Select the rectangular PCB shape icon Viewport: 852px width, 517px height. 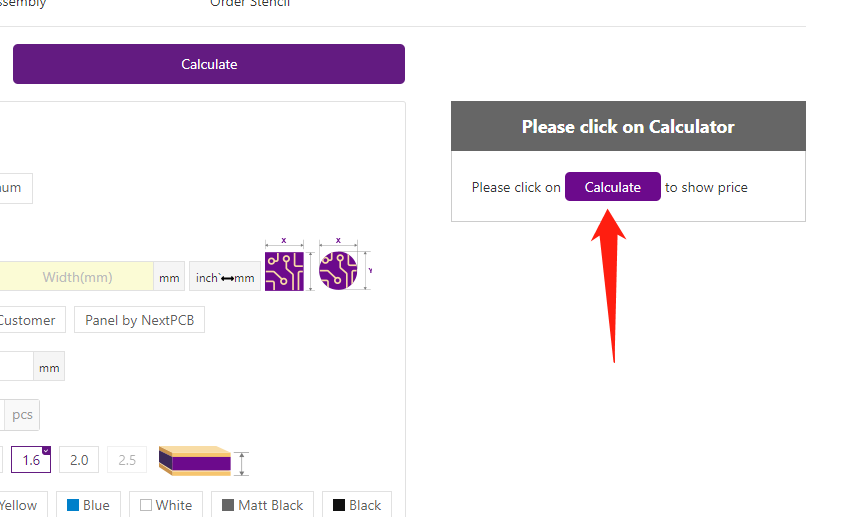pos(284,271)
